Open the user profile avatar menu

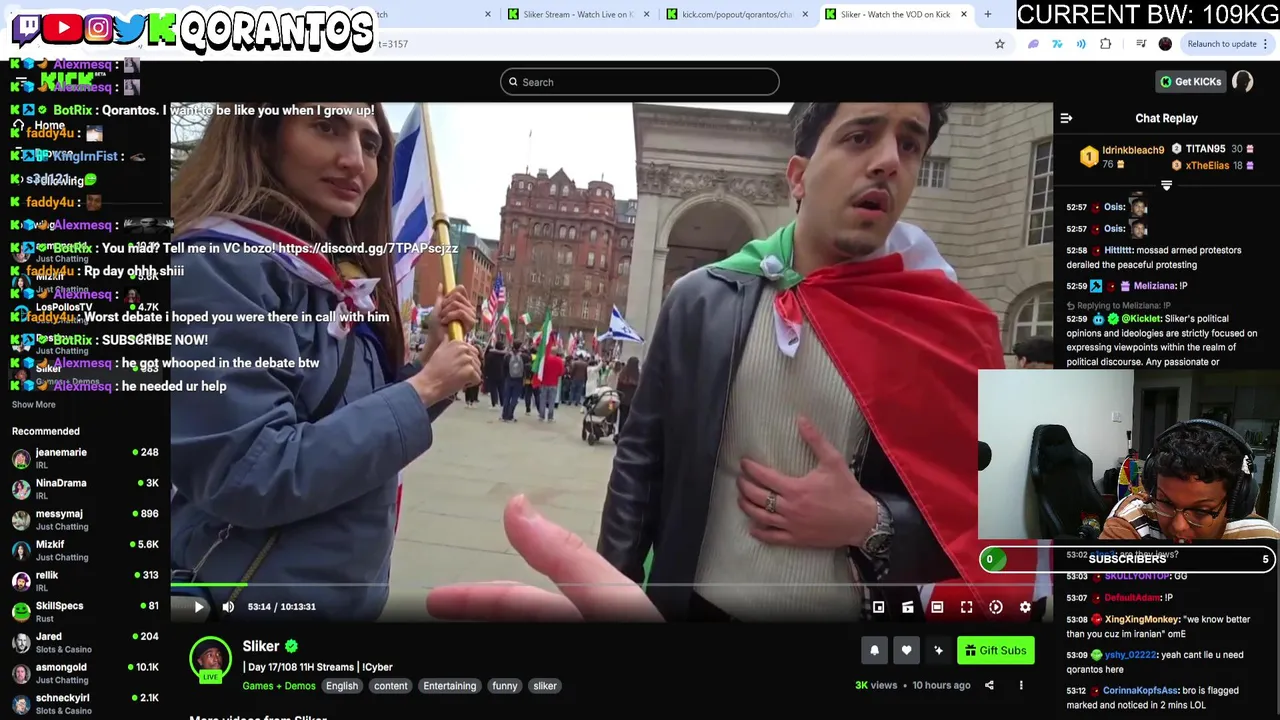[1243, 82]
